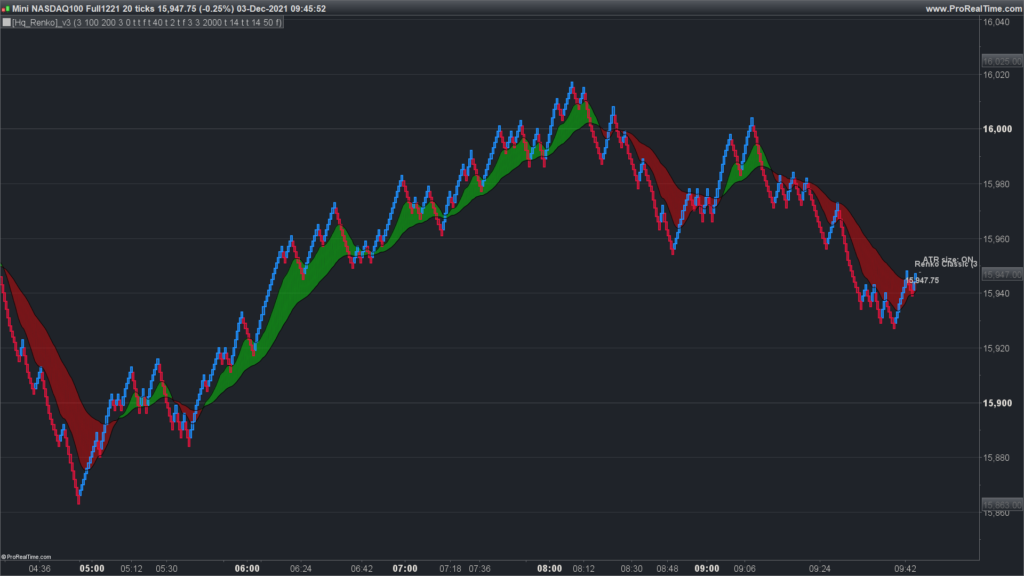The width and height of the screenshot is (1024, 576).
Task: Click the 07:36 time axis label
Action: pos(479,569)
